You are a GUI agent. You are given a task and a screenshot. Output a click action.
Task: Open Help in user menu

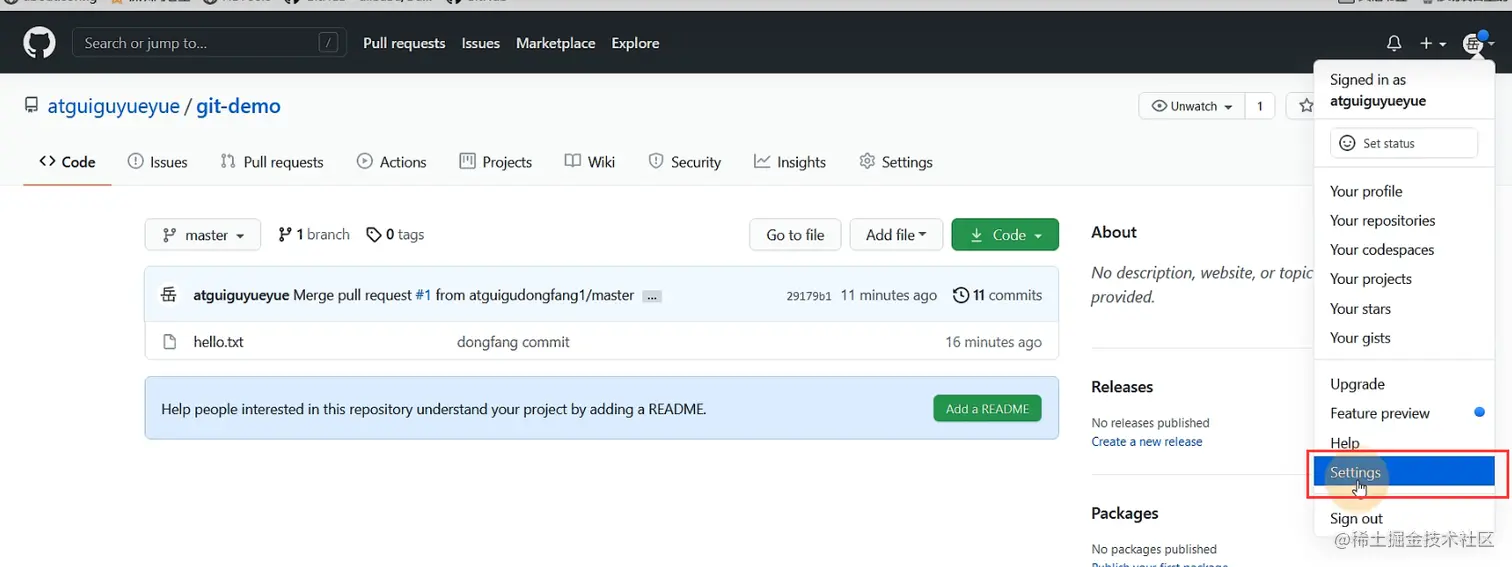point(1404,442)
